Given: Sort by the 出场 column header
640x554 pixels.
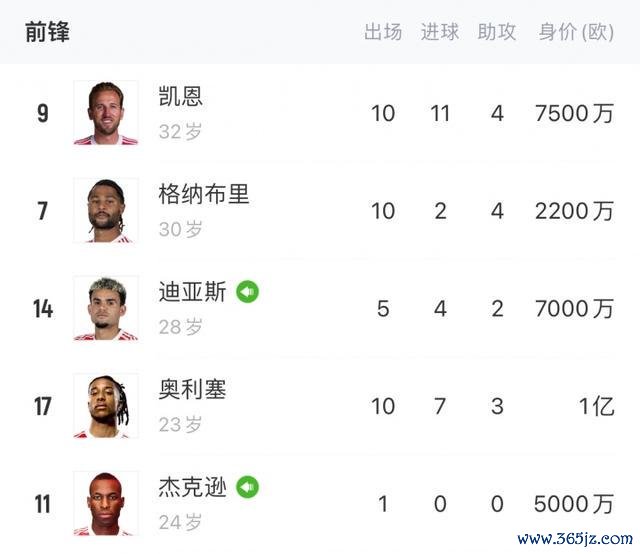Looking at the screenshot, I should pyautogui.click(x=383, y=32).
